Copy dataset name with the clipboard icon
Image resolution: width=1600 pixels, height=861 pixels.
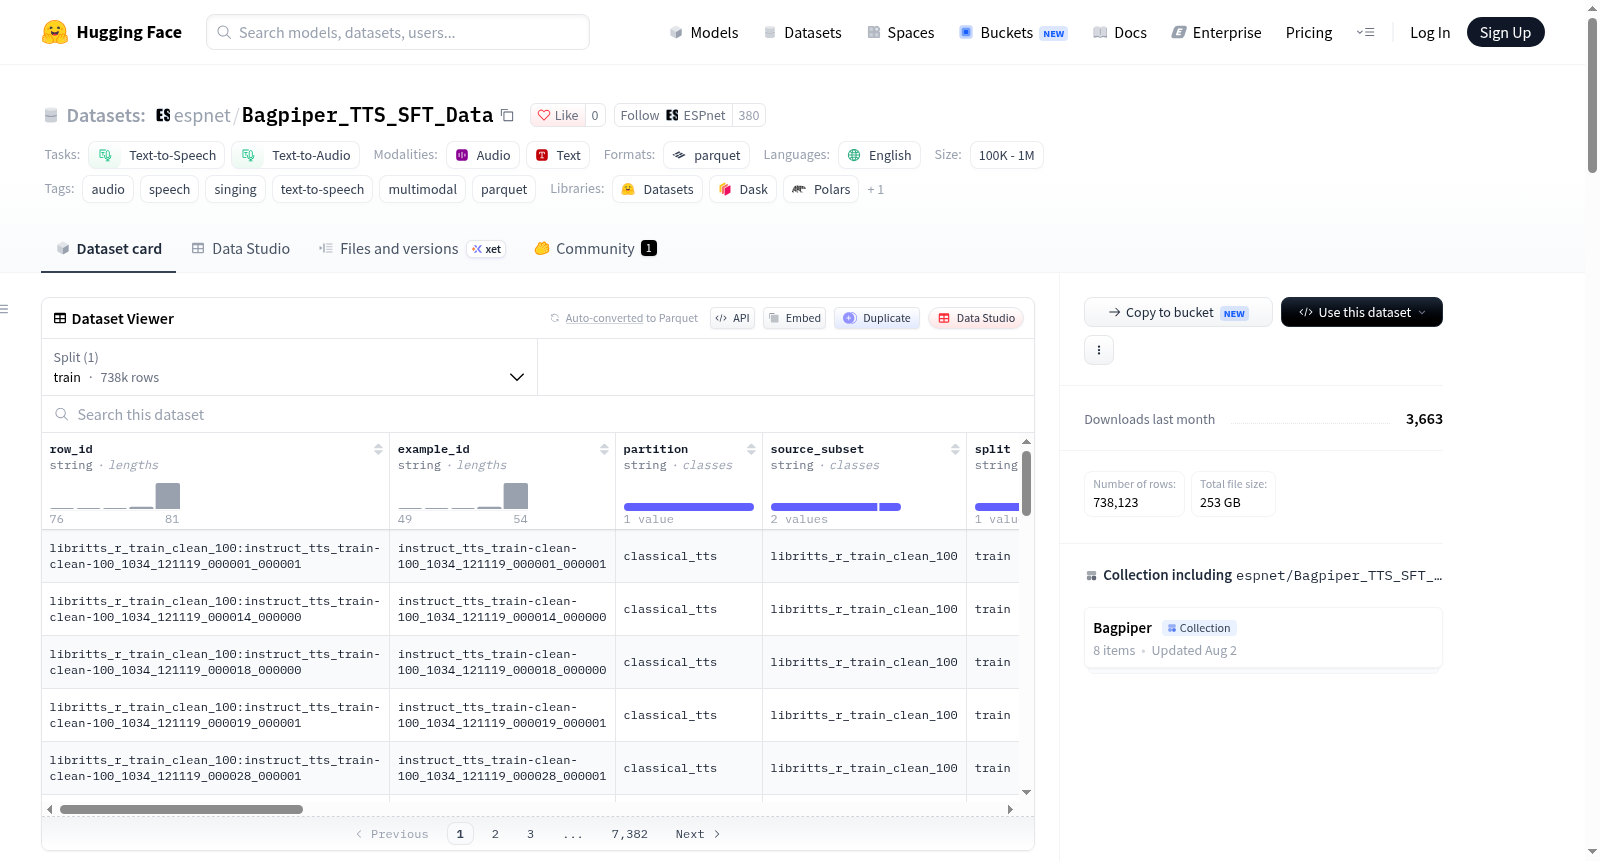click(507, 115)
